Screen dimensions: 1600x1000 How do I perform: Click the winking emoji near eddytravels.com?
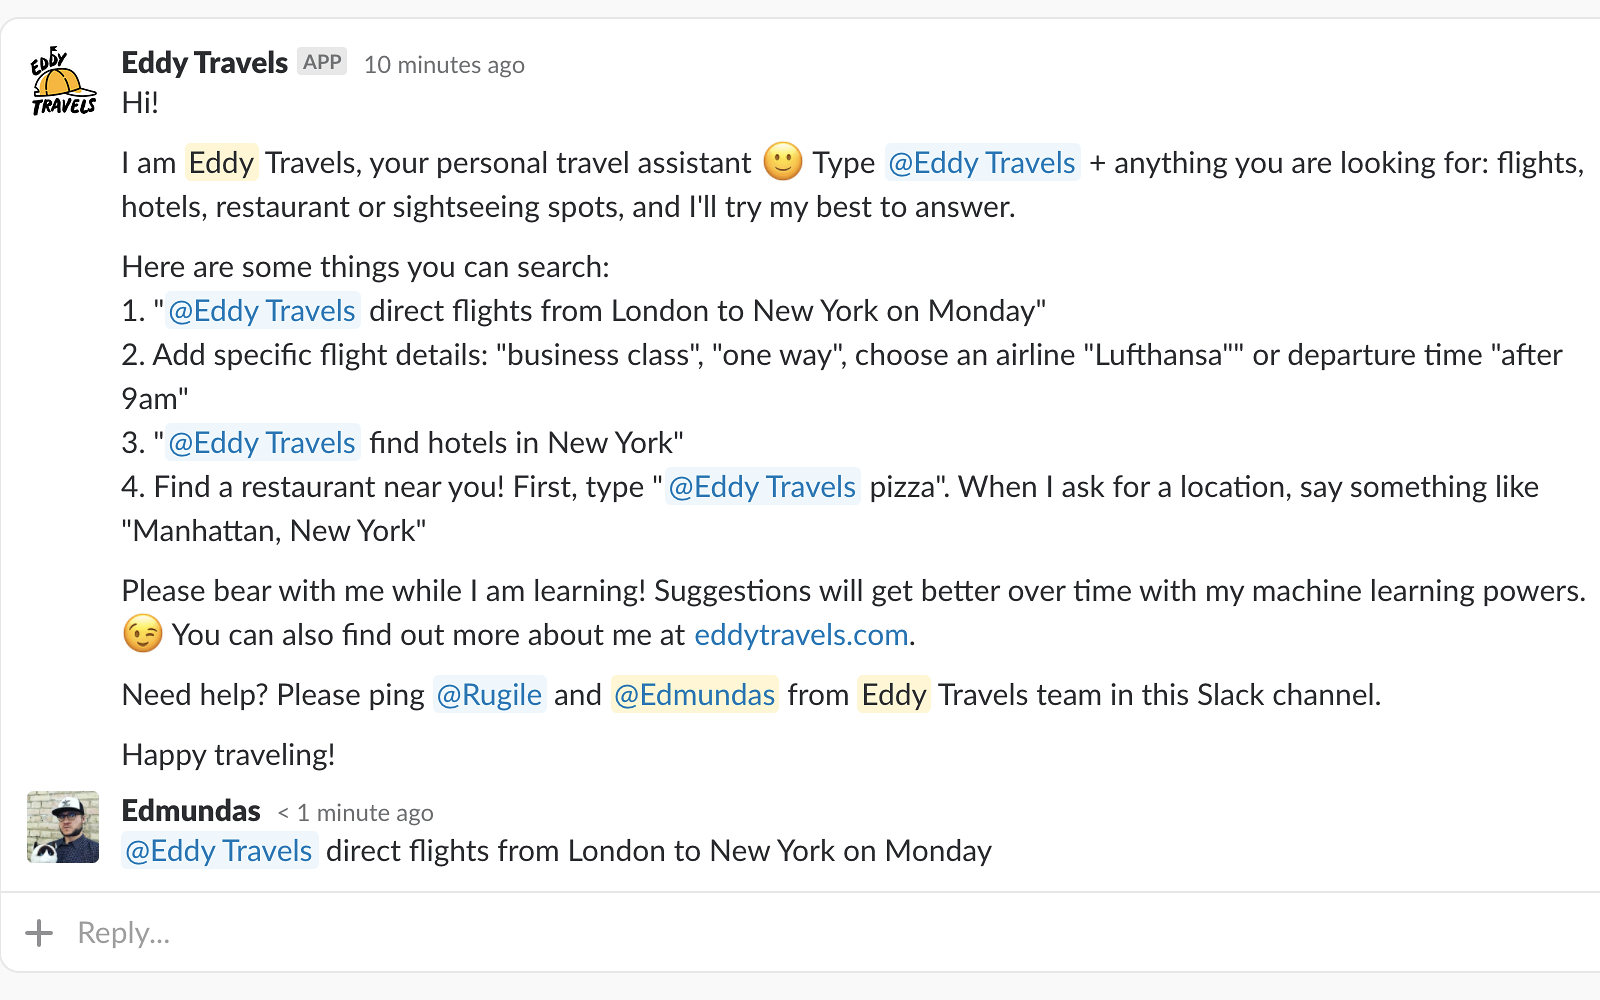click(141, 634)
